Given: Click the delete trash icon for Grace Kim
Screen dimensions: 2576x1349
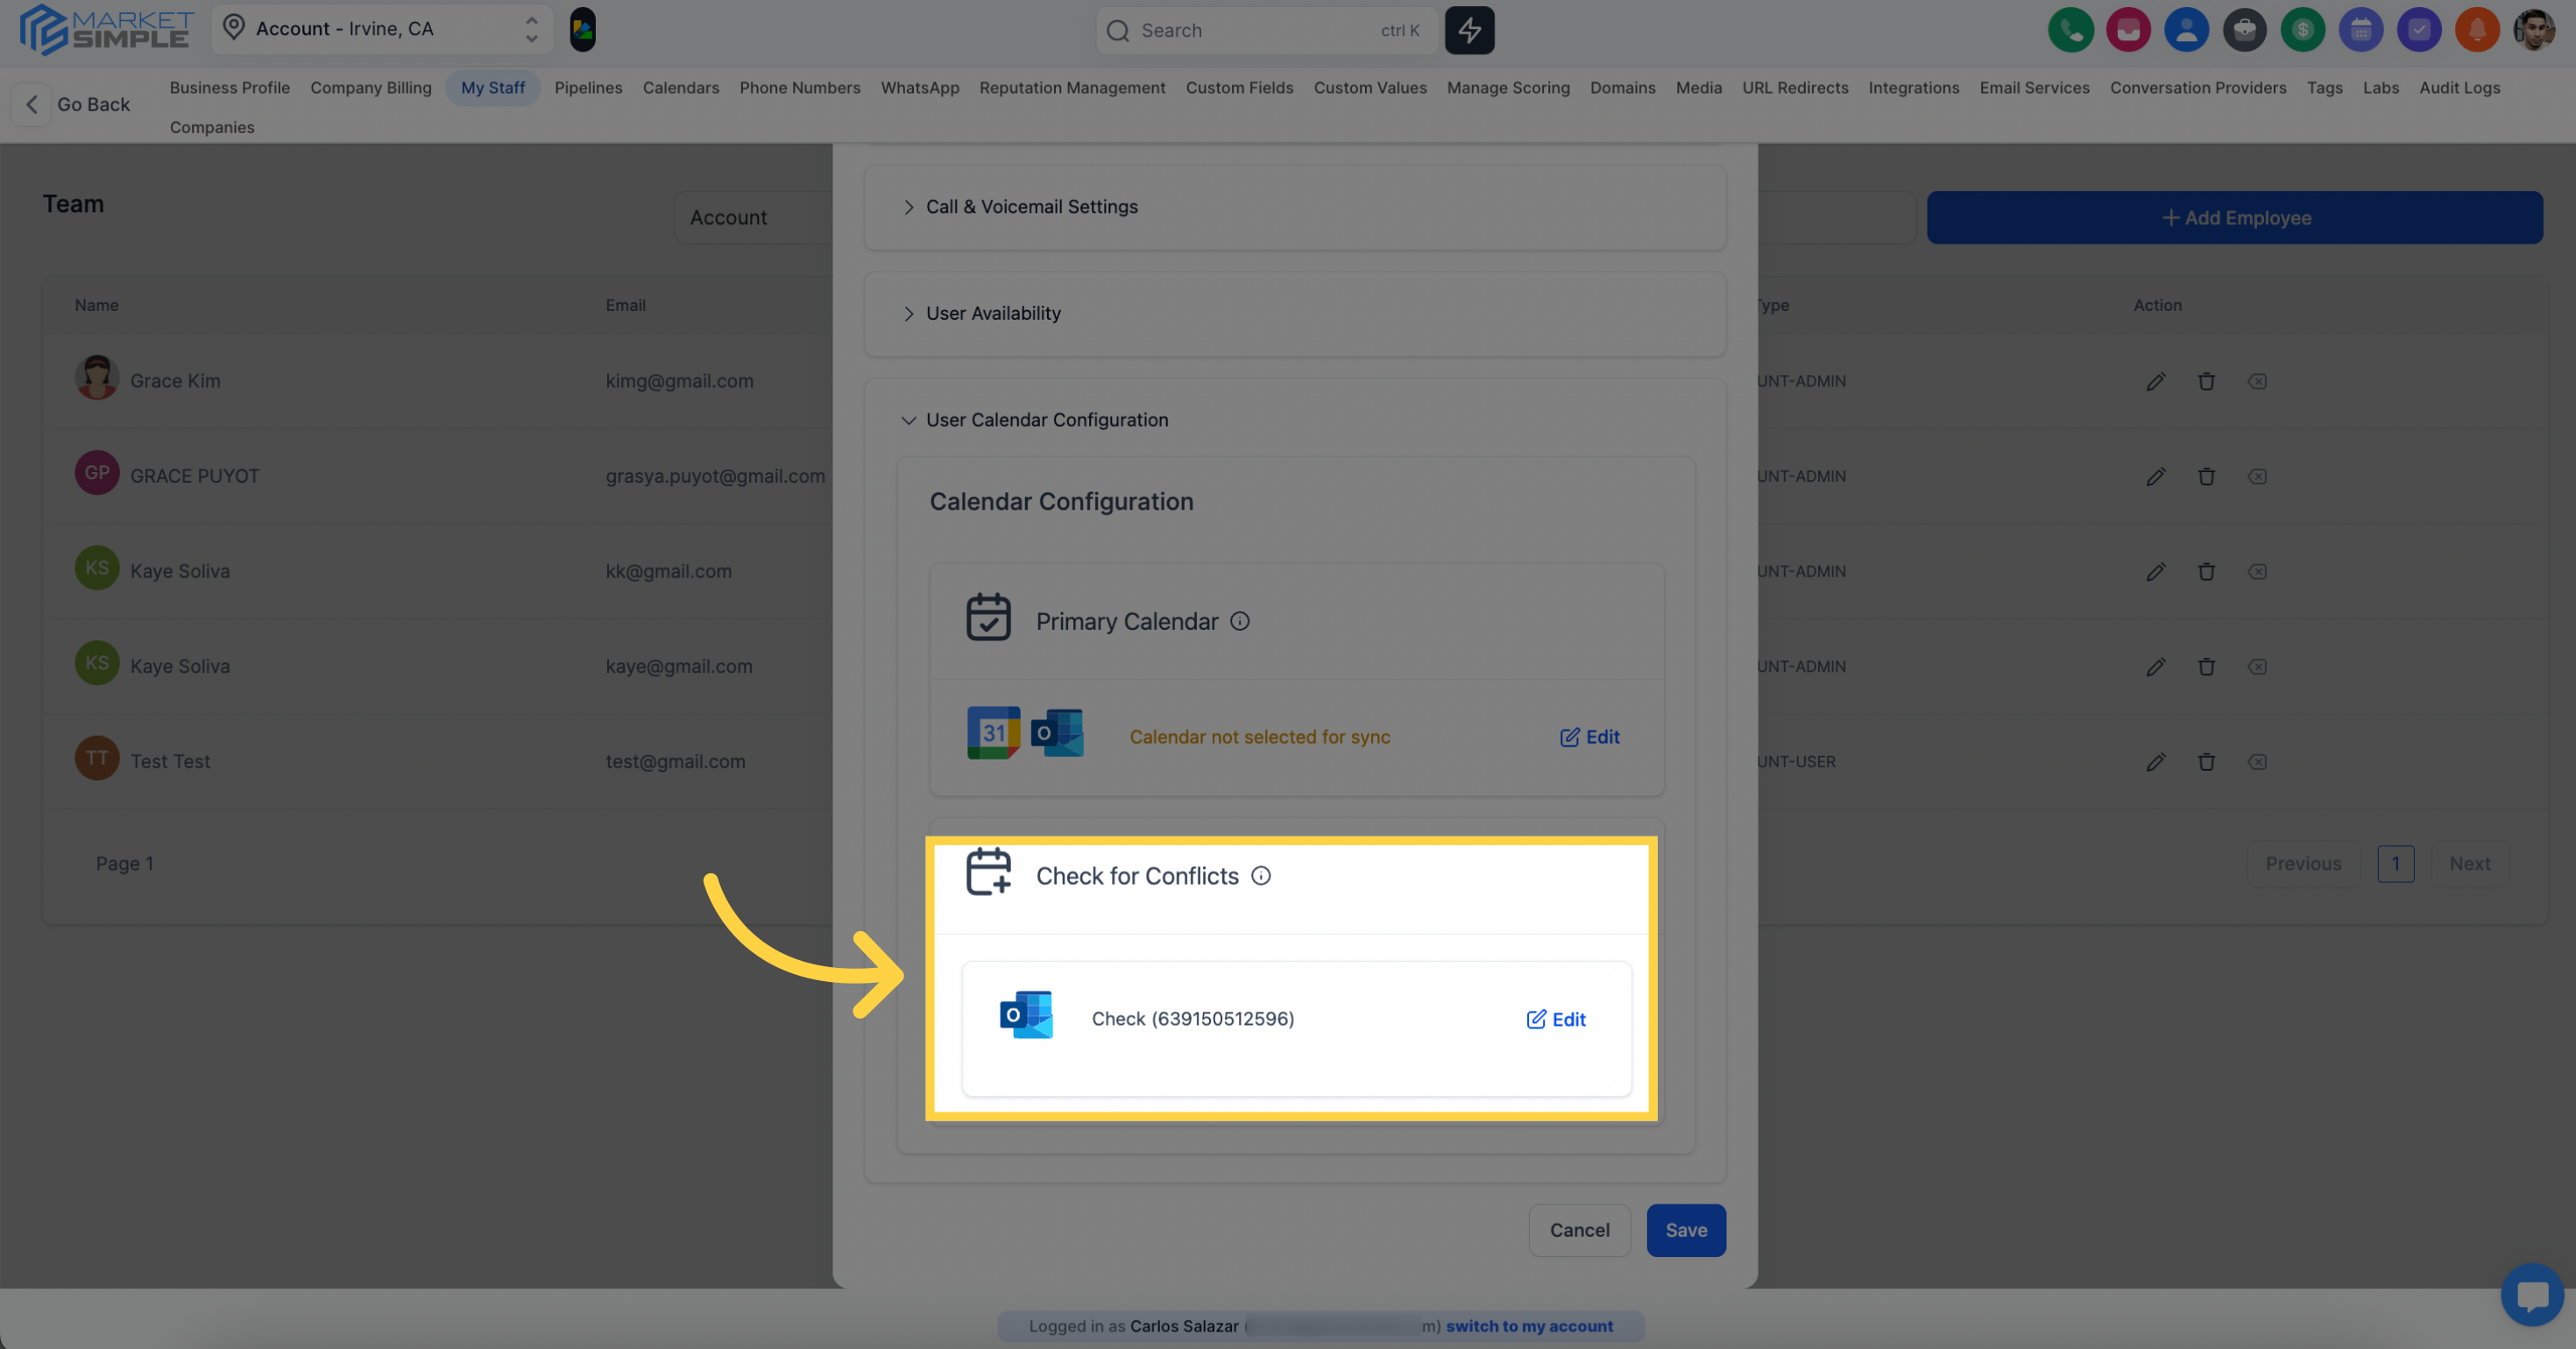Looking at the screenshot, I should (x=2206, y=381).
